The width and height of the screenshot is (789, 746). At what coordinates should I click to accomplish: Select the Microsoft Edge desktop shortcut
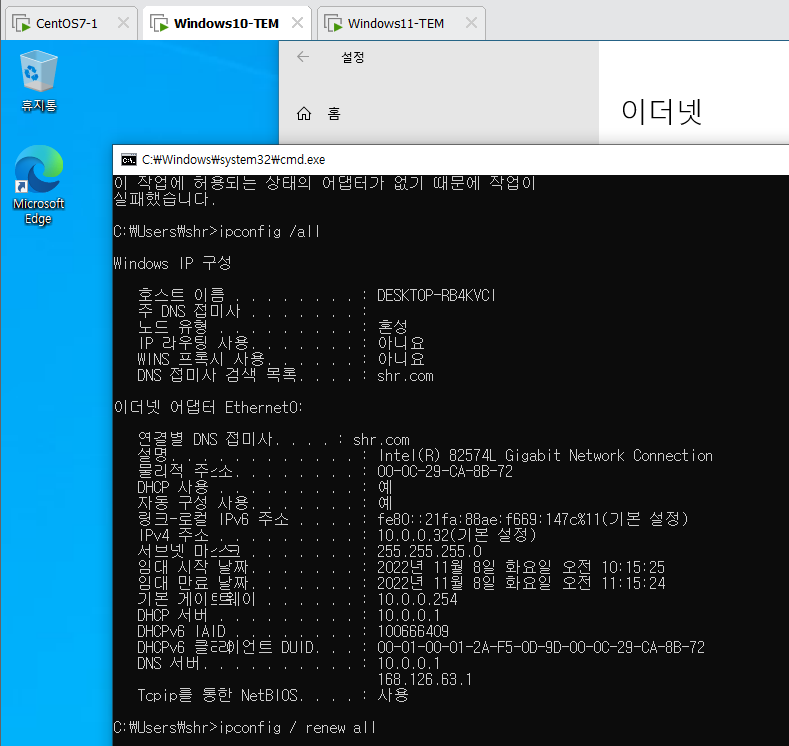point(39,185)
